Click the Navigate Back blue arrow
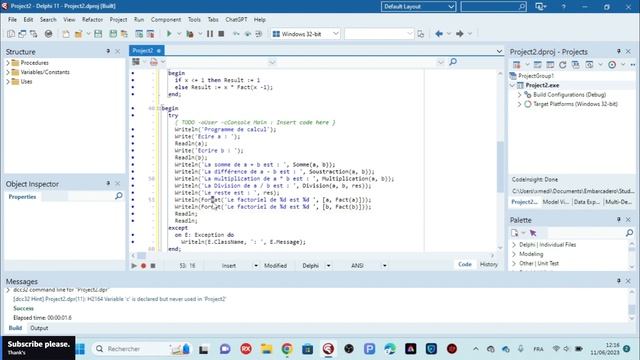Screen dimensions: 640x360 (439, 34)
